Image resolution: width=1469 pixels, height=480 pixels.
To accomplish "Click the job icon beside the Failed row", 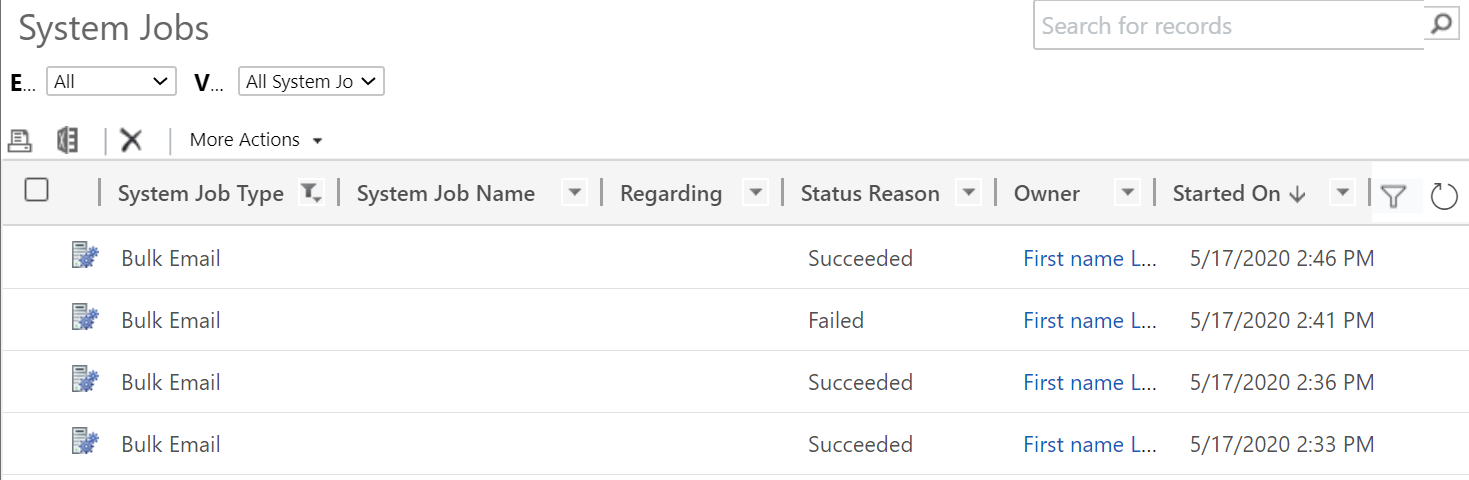I will (x=86, y=319).
